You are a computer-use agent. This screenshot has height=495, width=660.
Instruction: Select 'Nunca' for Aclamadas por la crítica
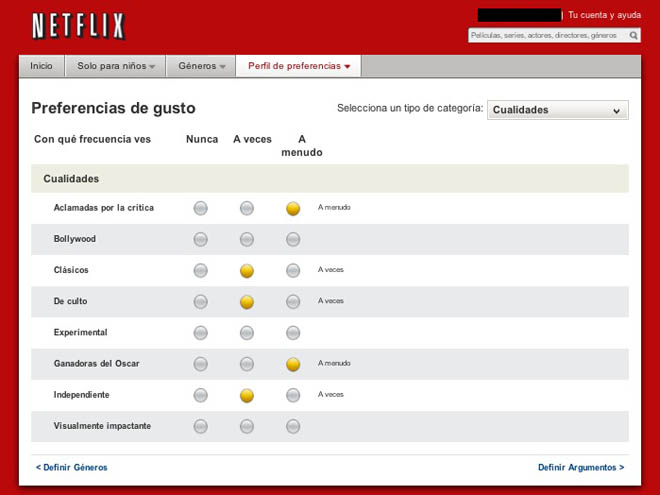pos(201,208)
